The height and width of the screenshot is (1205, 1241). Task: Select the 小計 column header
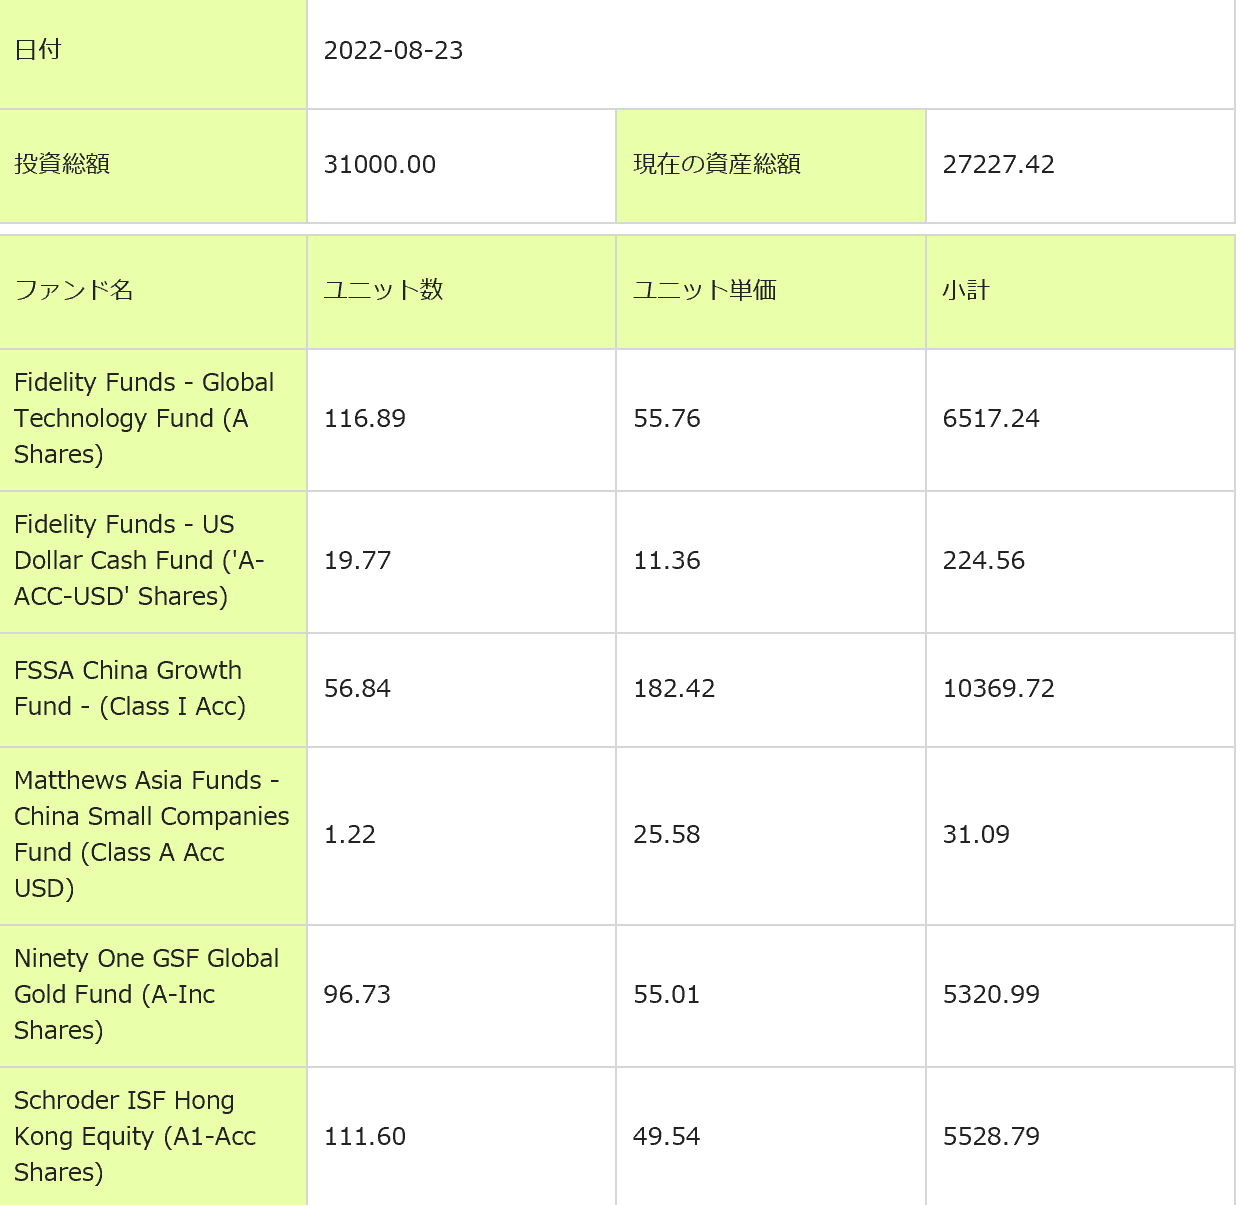point(965,291)
